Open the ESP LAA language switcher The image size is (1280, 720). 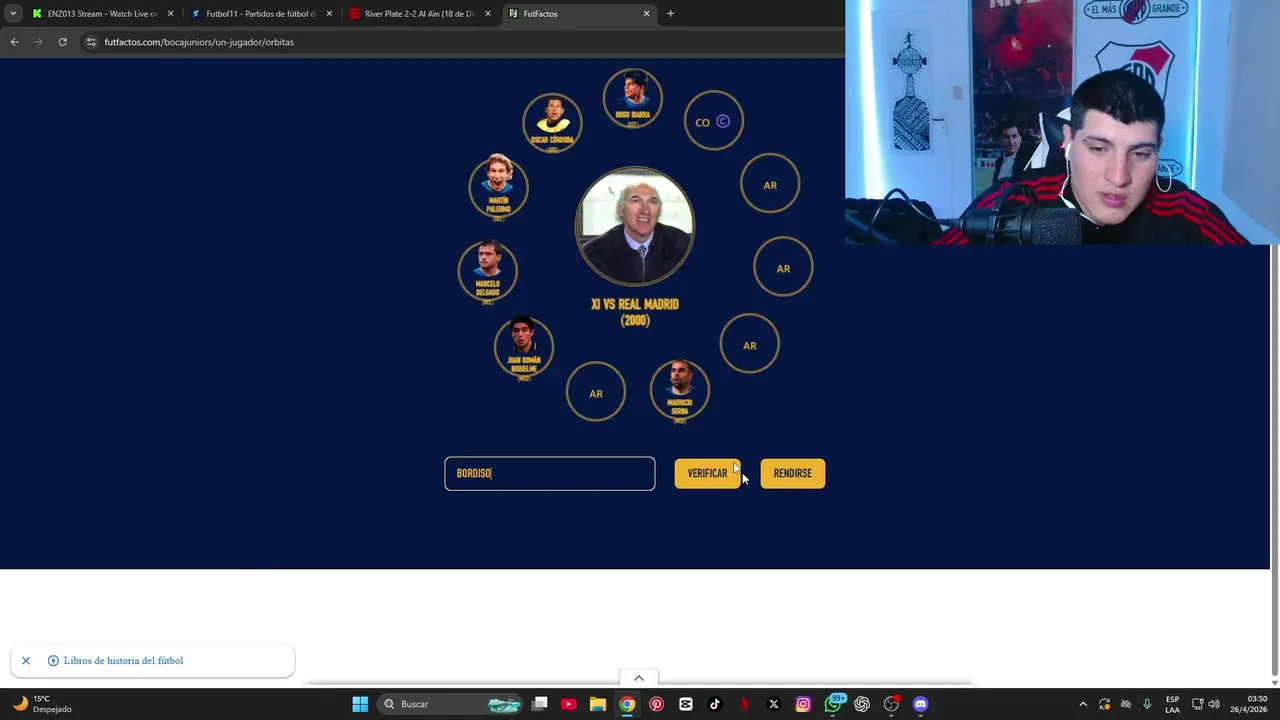click(1172, 704)
